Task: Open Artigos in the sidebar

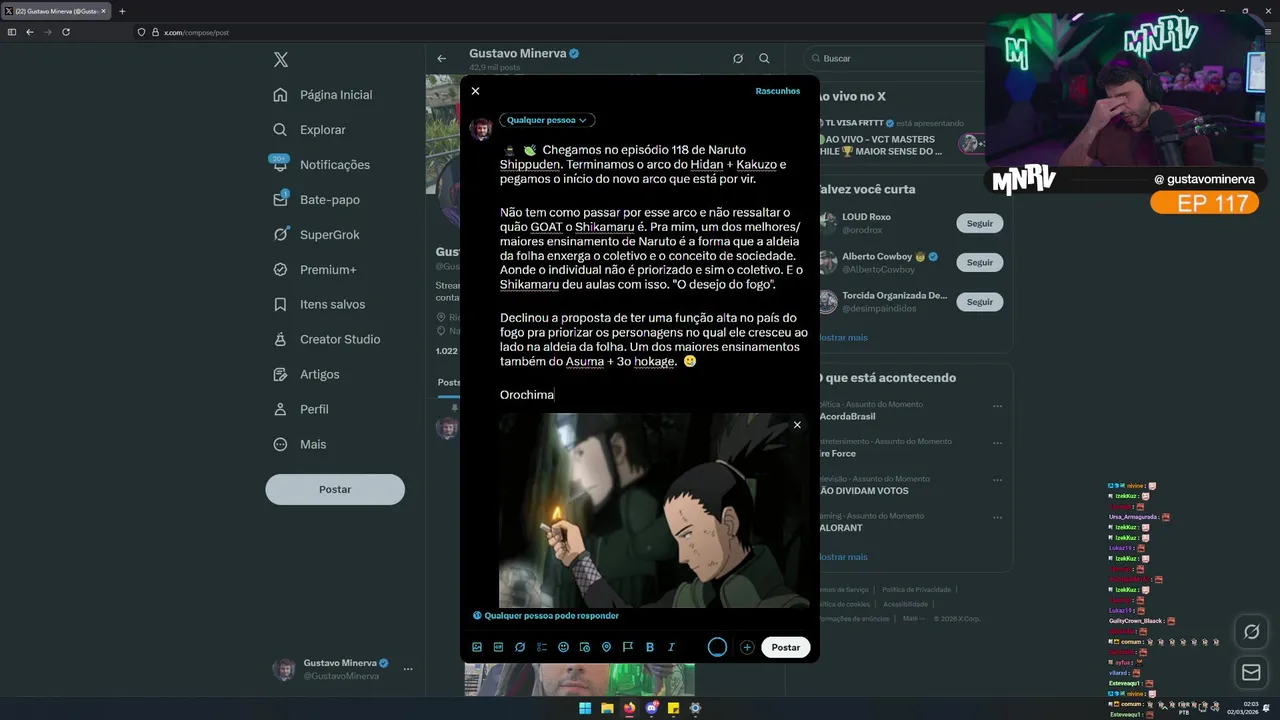Action: 306,374
